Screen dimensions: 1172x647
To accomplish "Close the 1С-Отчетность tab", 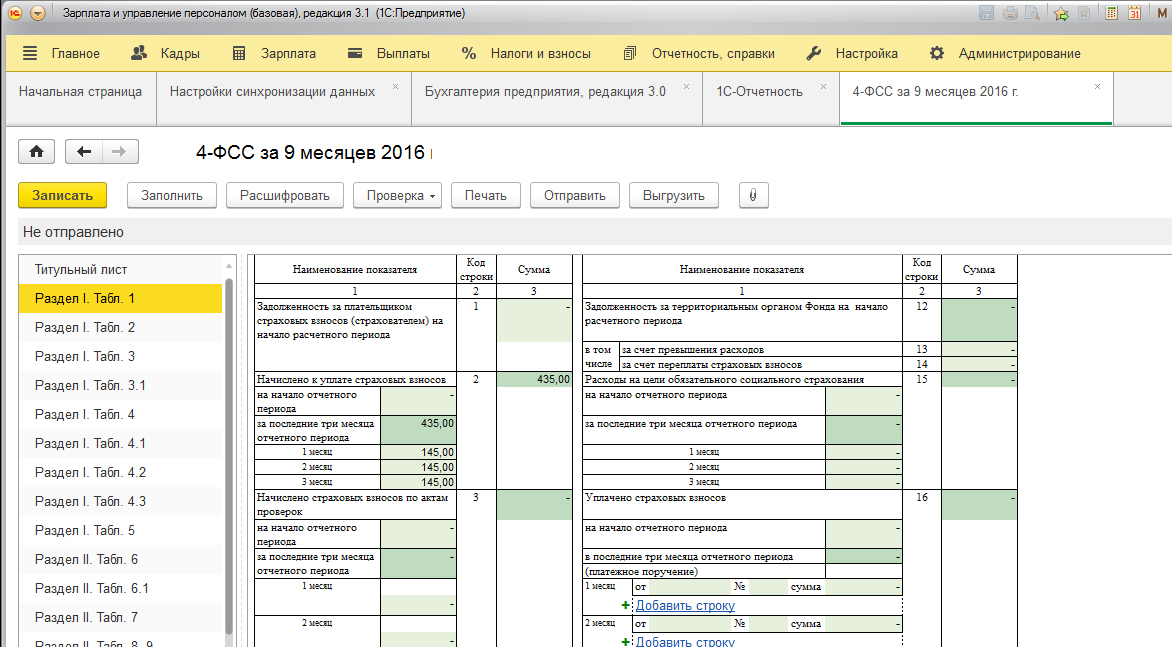I will click(x=823, y=87).
